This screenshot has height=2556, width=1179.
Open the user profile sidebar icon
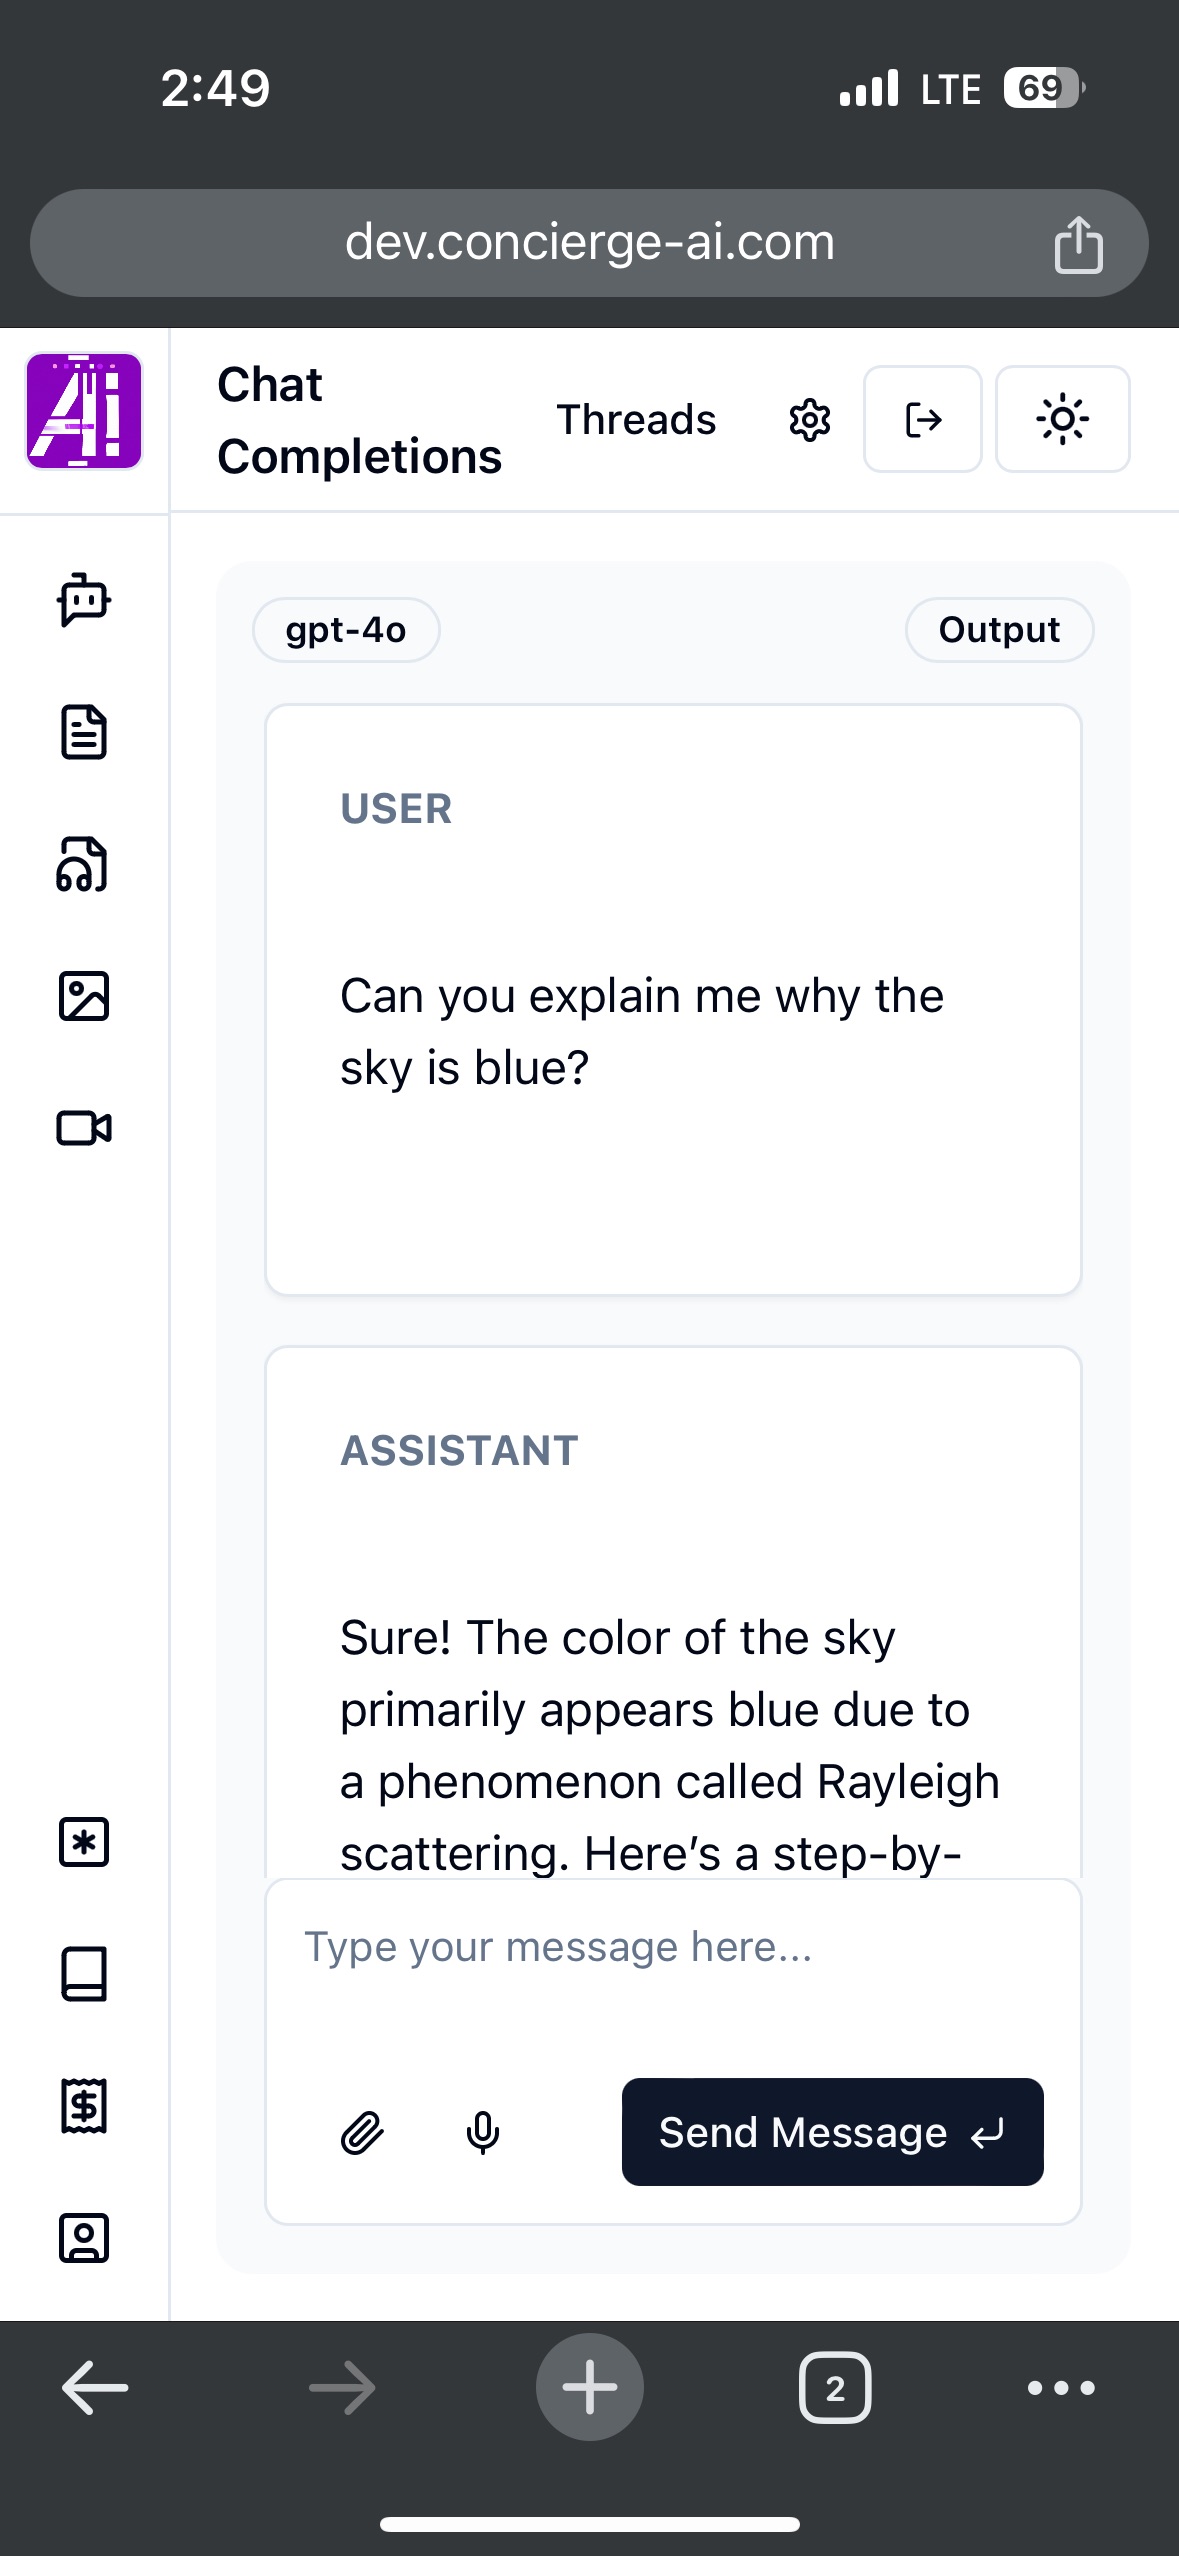coord(84,2238)
